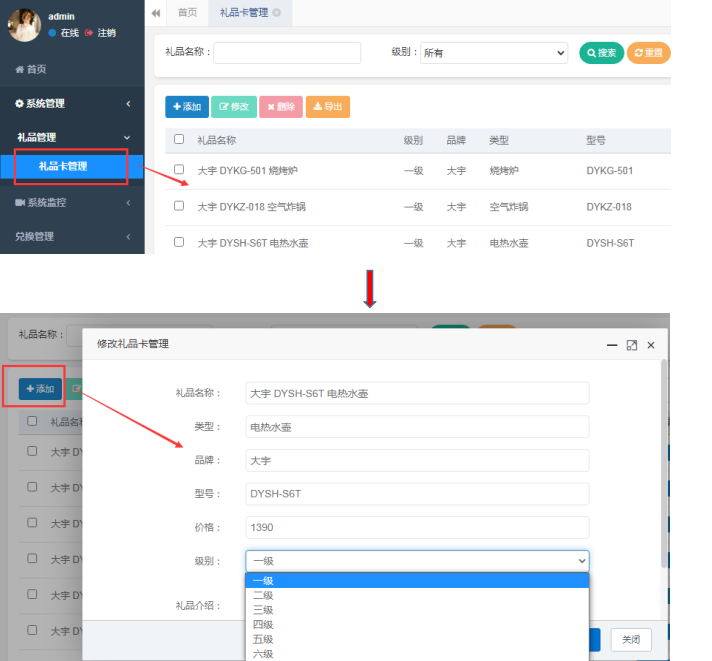
Task: Switch to the 礼品卡管理 tab
Action: (x=244, y=13)
